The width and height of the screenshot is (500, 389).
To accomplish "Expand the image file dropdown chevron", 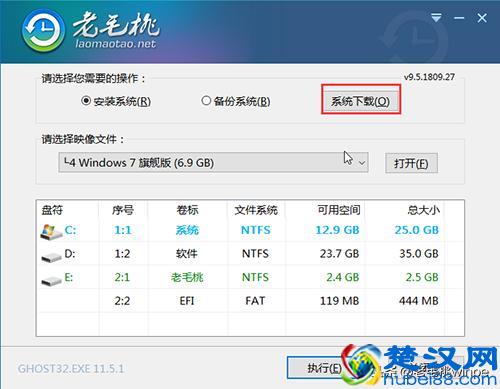I will (x=362, y=163).
